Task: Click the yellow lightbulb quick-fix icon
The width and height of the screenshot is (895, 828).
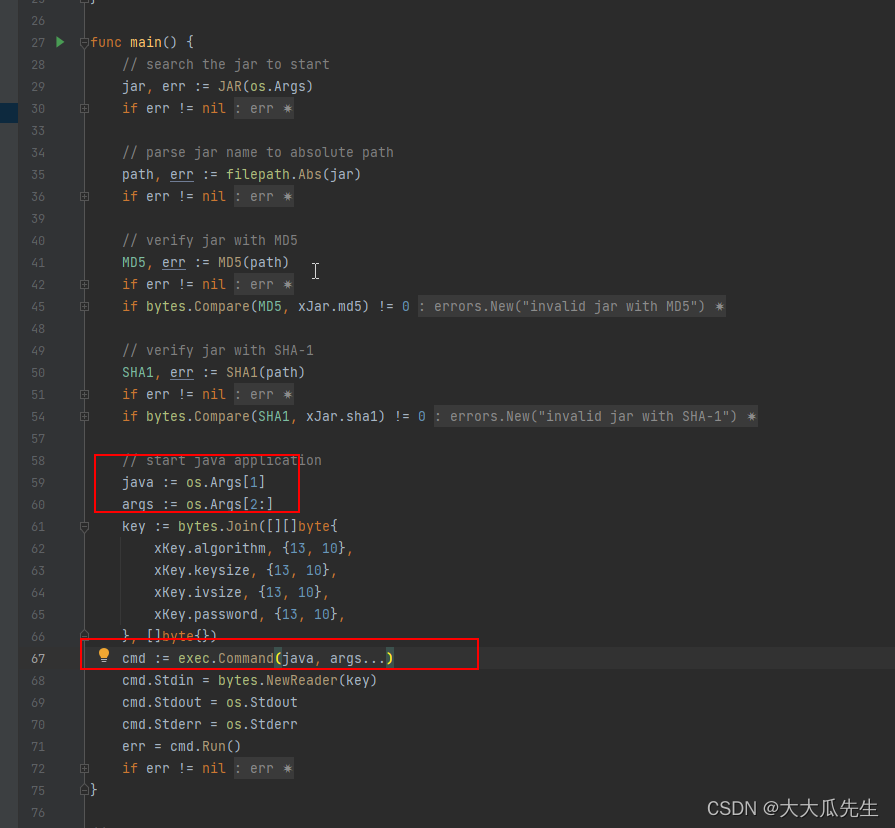Action: [104, 655]
